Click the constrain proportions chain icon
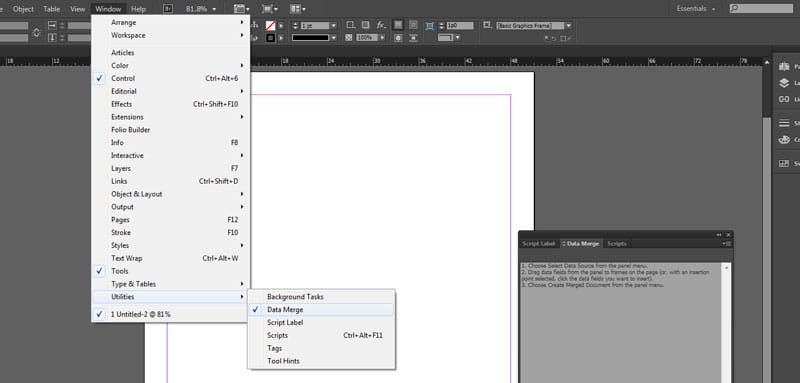 click(x=36, y=32)
